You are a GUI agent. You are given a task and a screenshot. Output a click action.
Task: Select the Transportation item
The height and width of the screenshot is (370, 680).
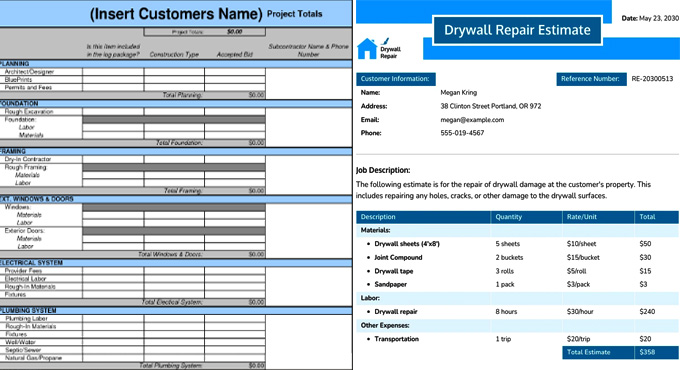(x=396, y=339)
